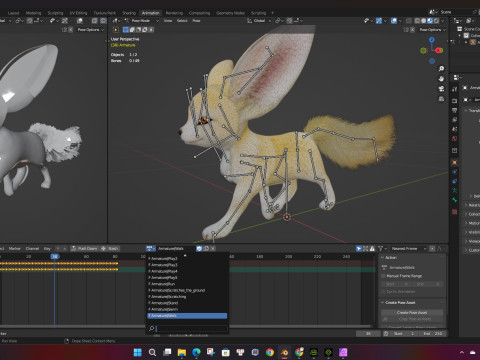Click the new action duplicate icon
480x360 pixels.
pos(206,248)
